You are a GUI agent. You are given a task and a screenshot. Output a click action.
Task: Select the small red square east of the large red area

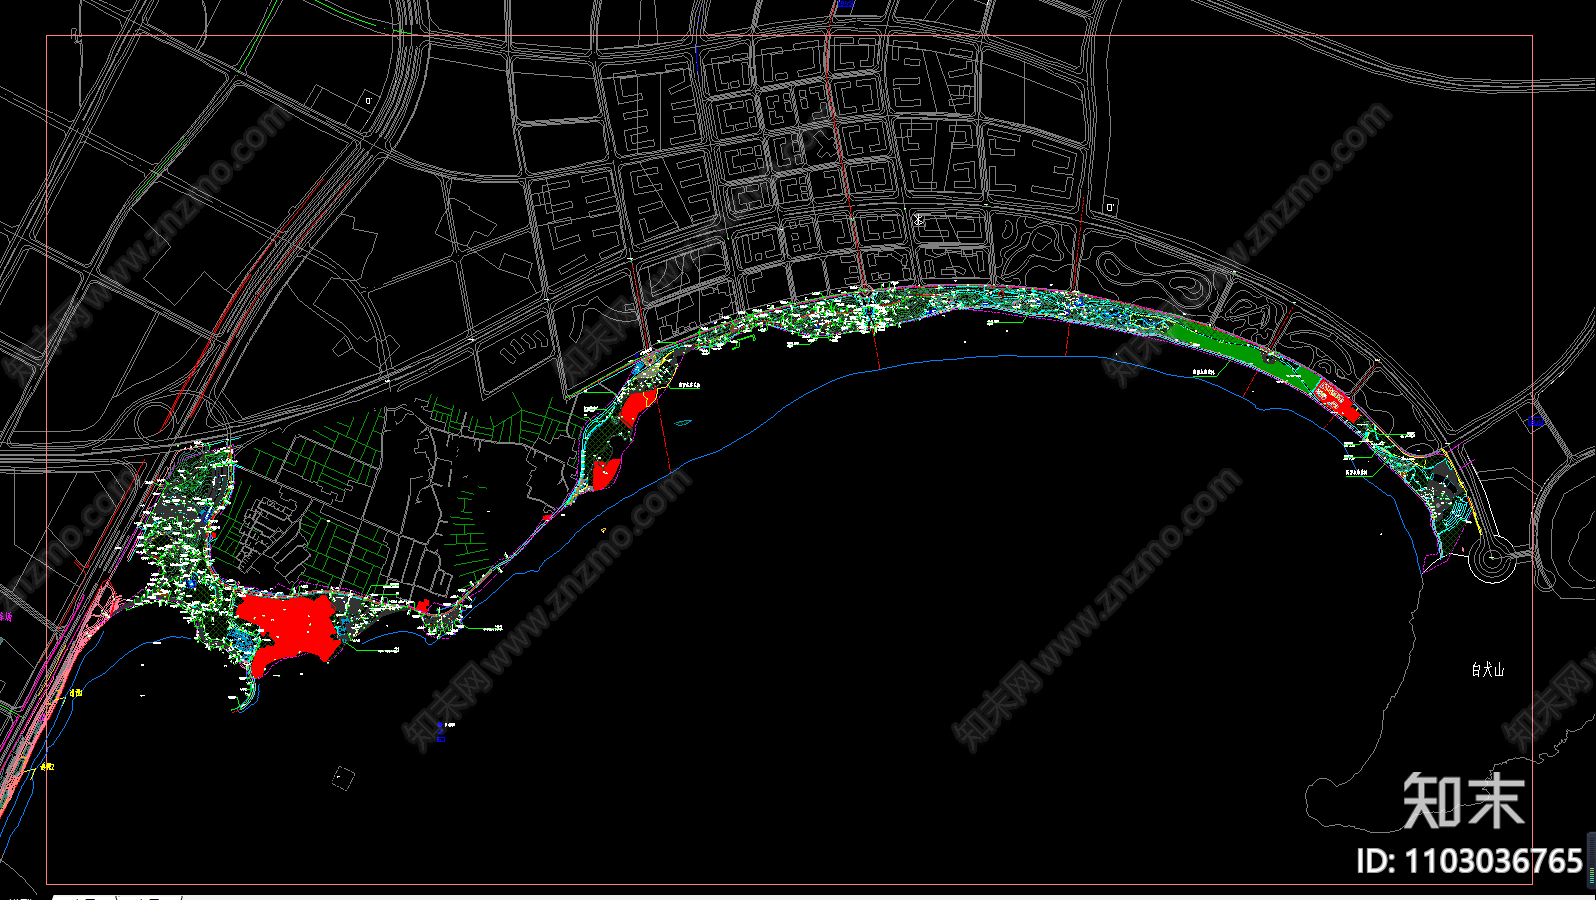pyautogui.click(x=423, y=605)
